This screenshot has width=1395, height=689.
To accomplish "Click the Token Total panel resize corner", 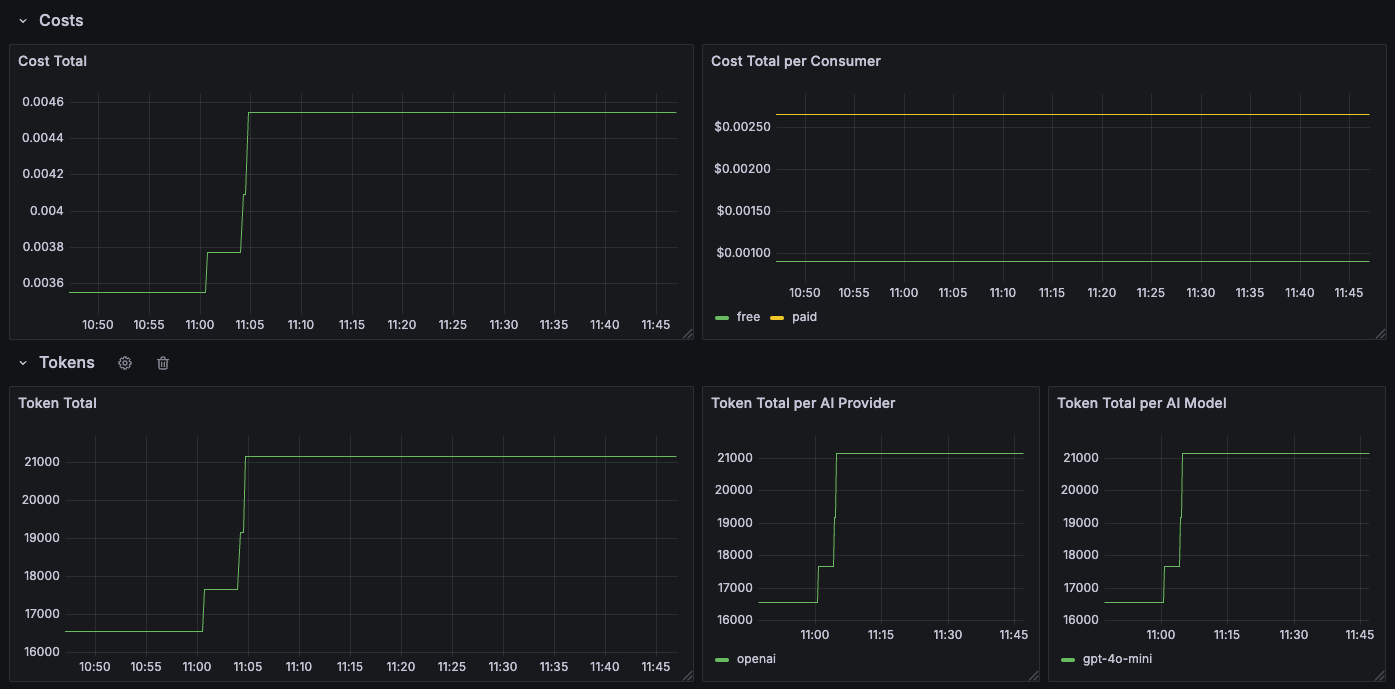I will [687, 676].
